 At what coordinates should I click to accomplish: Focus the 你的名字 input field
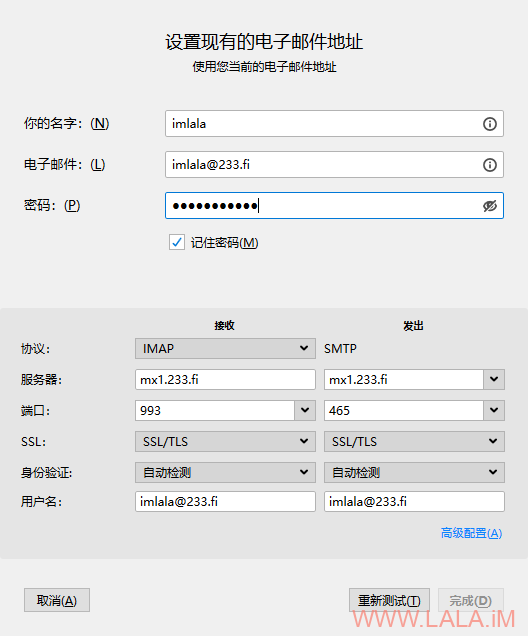tap(334, 124)
